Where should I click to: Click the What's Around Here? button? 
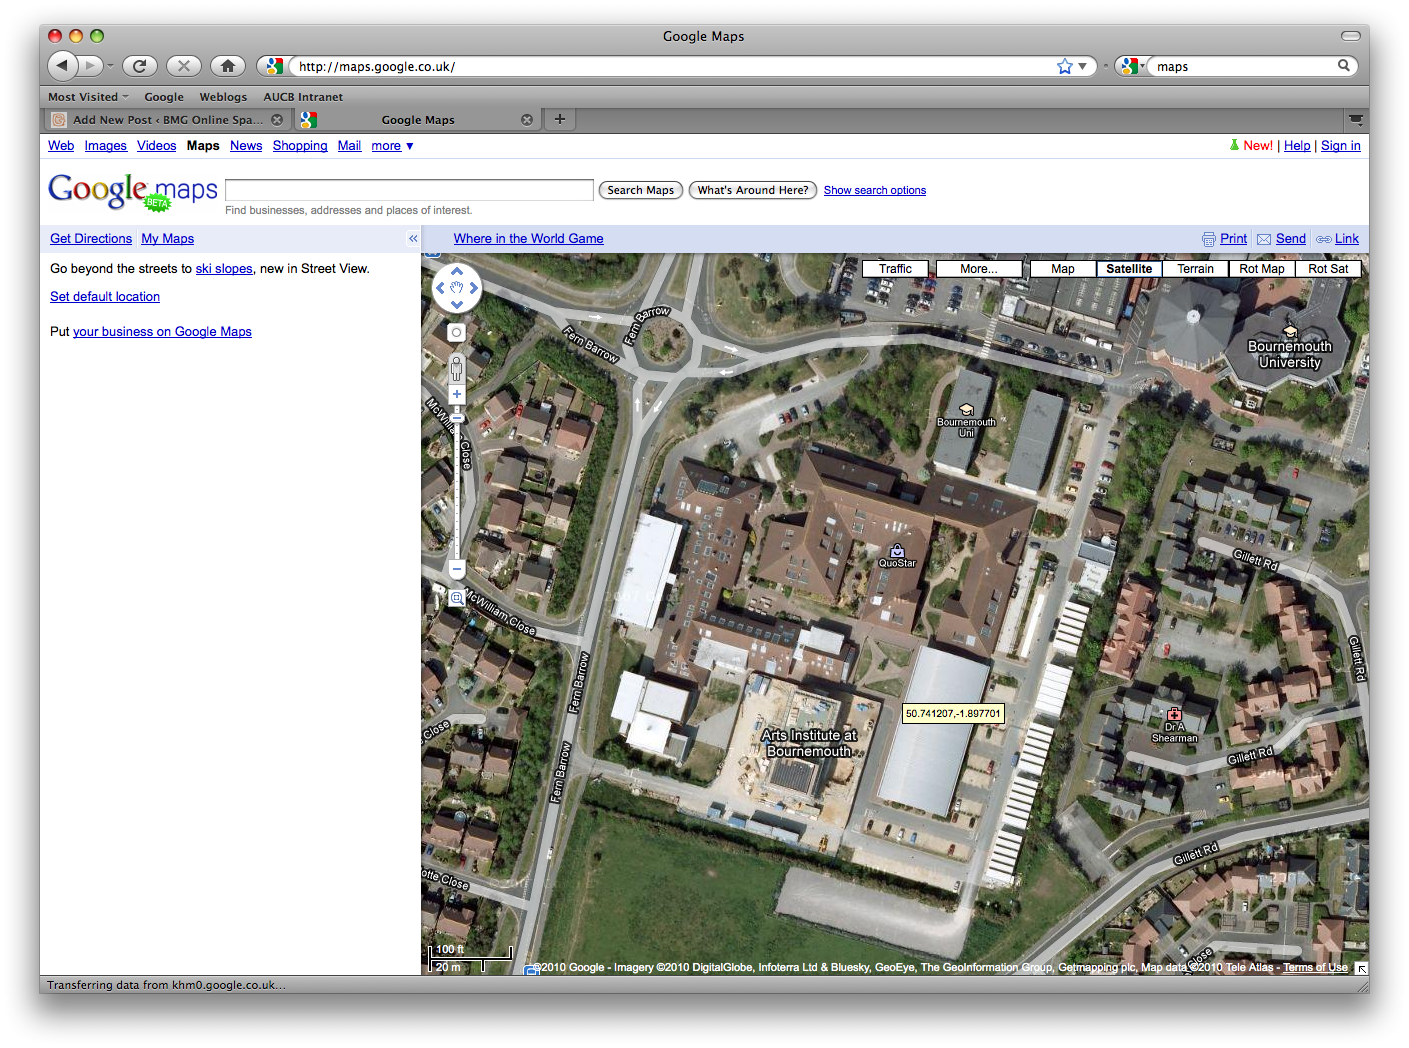point(753,190)
